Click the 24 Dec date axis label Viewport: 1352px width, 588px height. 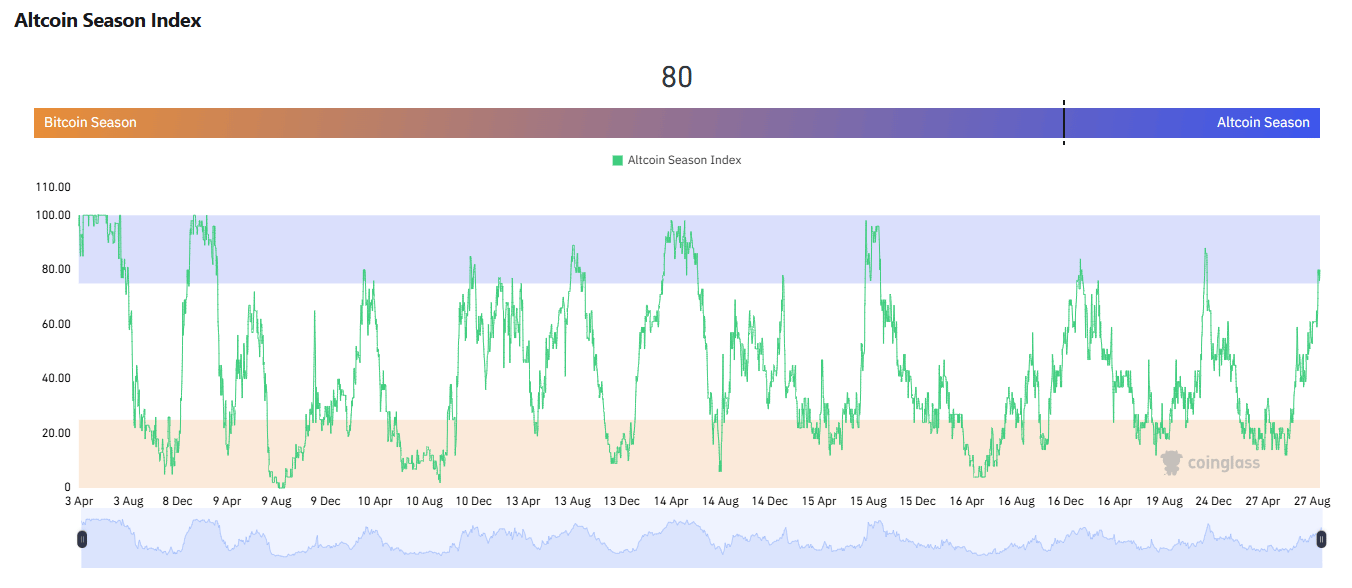(1212, 501)
